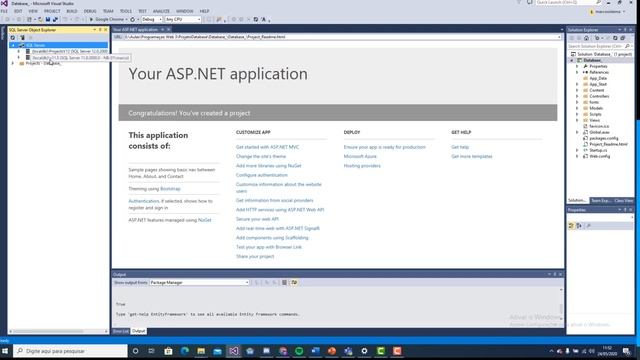Toggle word wrap in Output panel
Viewport: 640px width, 360px height.
[294, 282]
